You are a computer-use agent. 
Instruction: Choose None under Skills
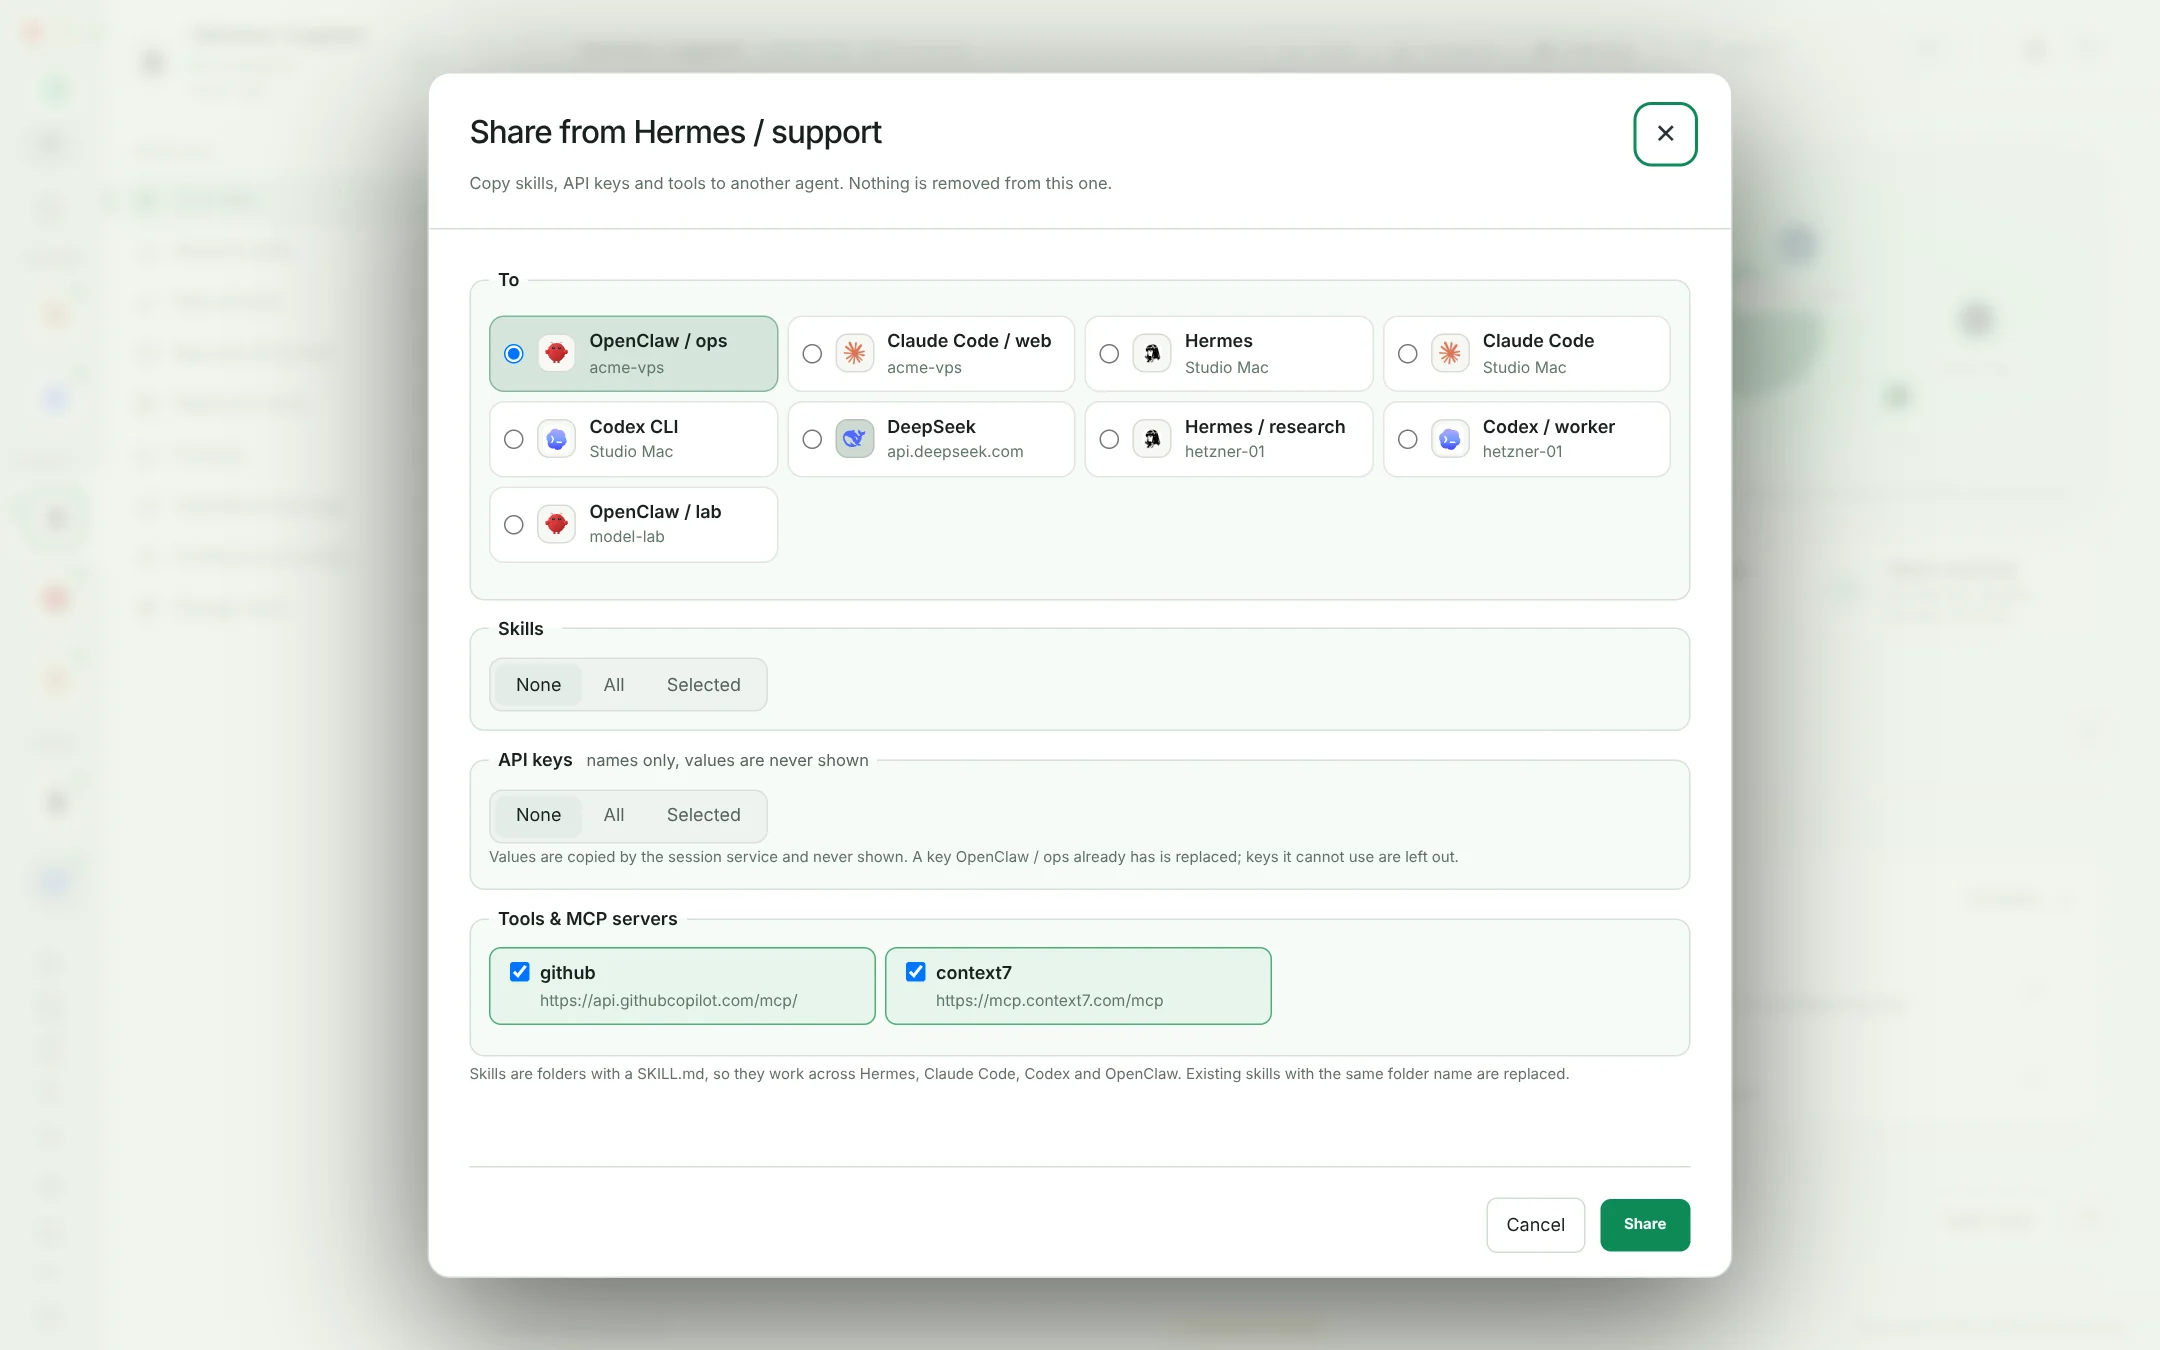tap(538, 685)
